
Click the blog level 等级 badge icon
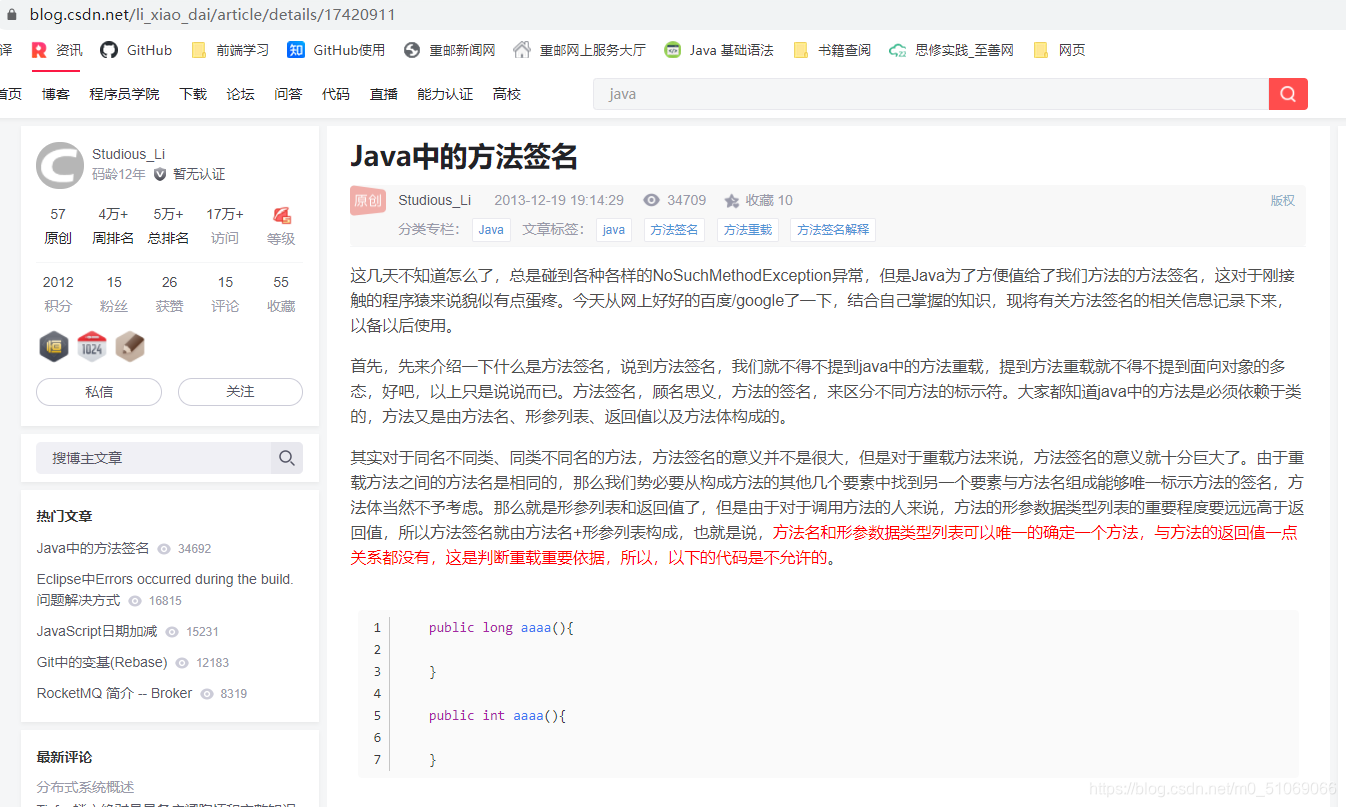tap(281, 214)
